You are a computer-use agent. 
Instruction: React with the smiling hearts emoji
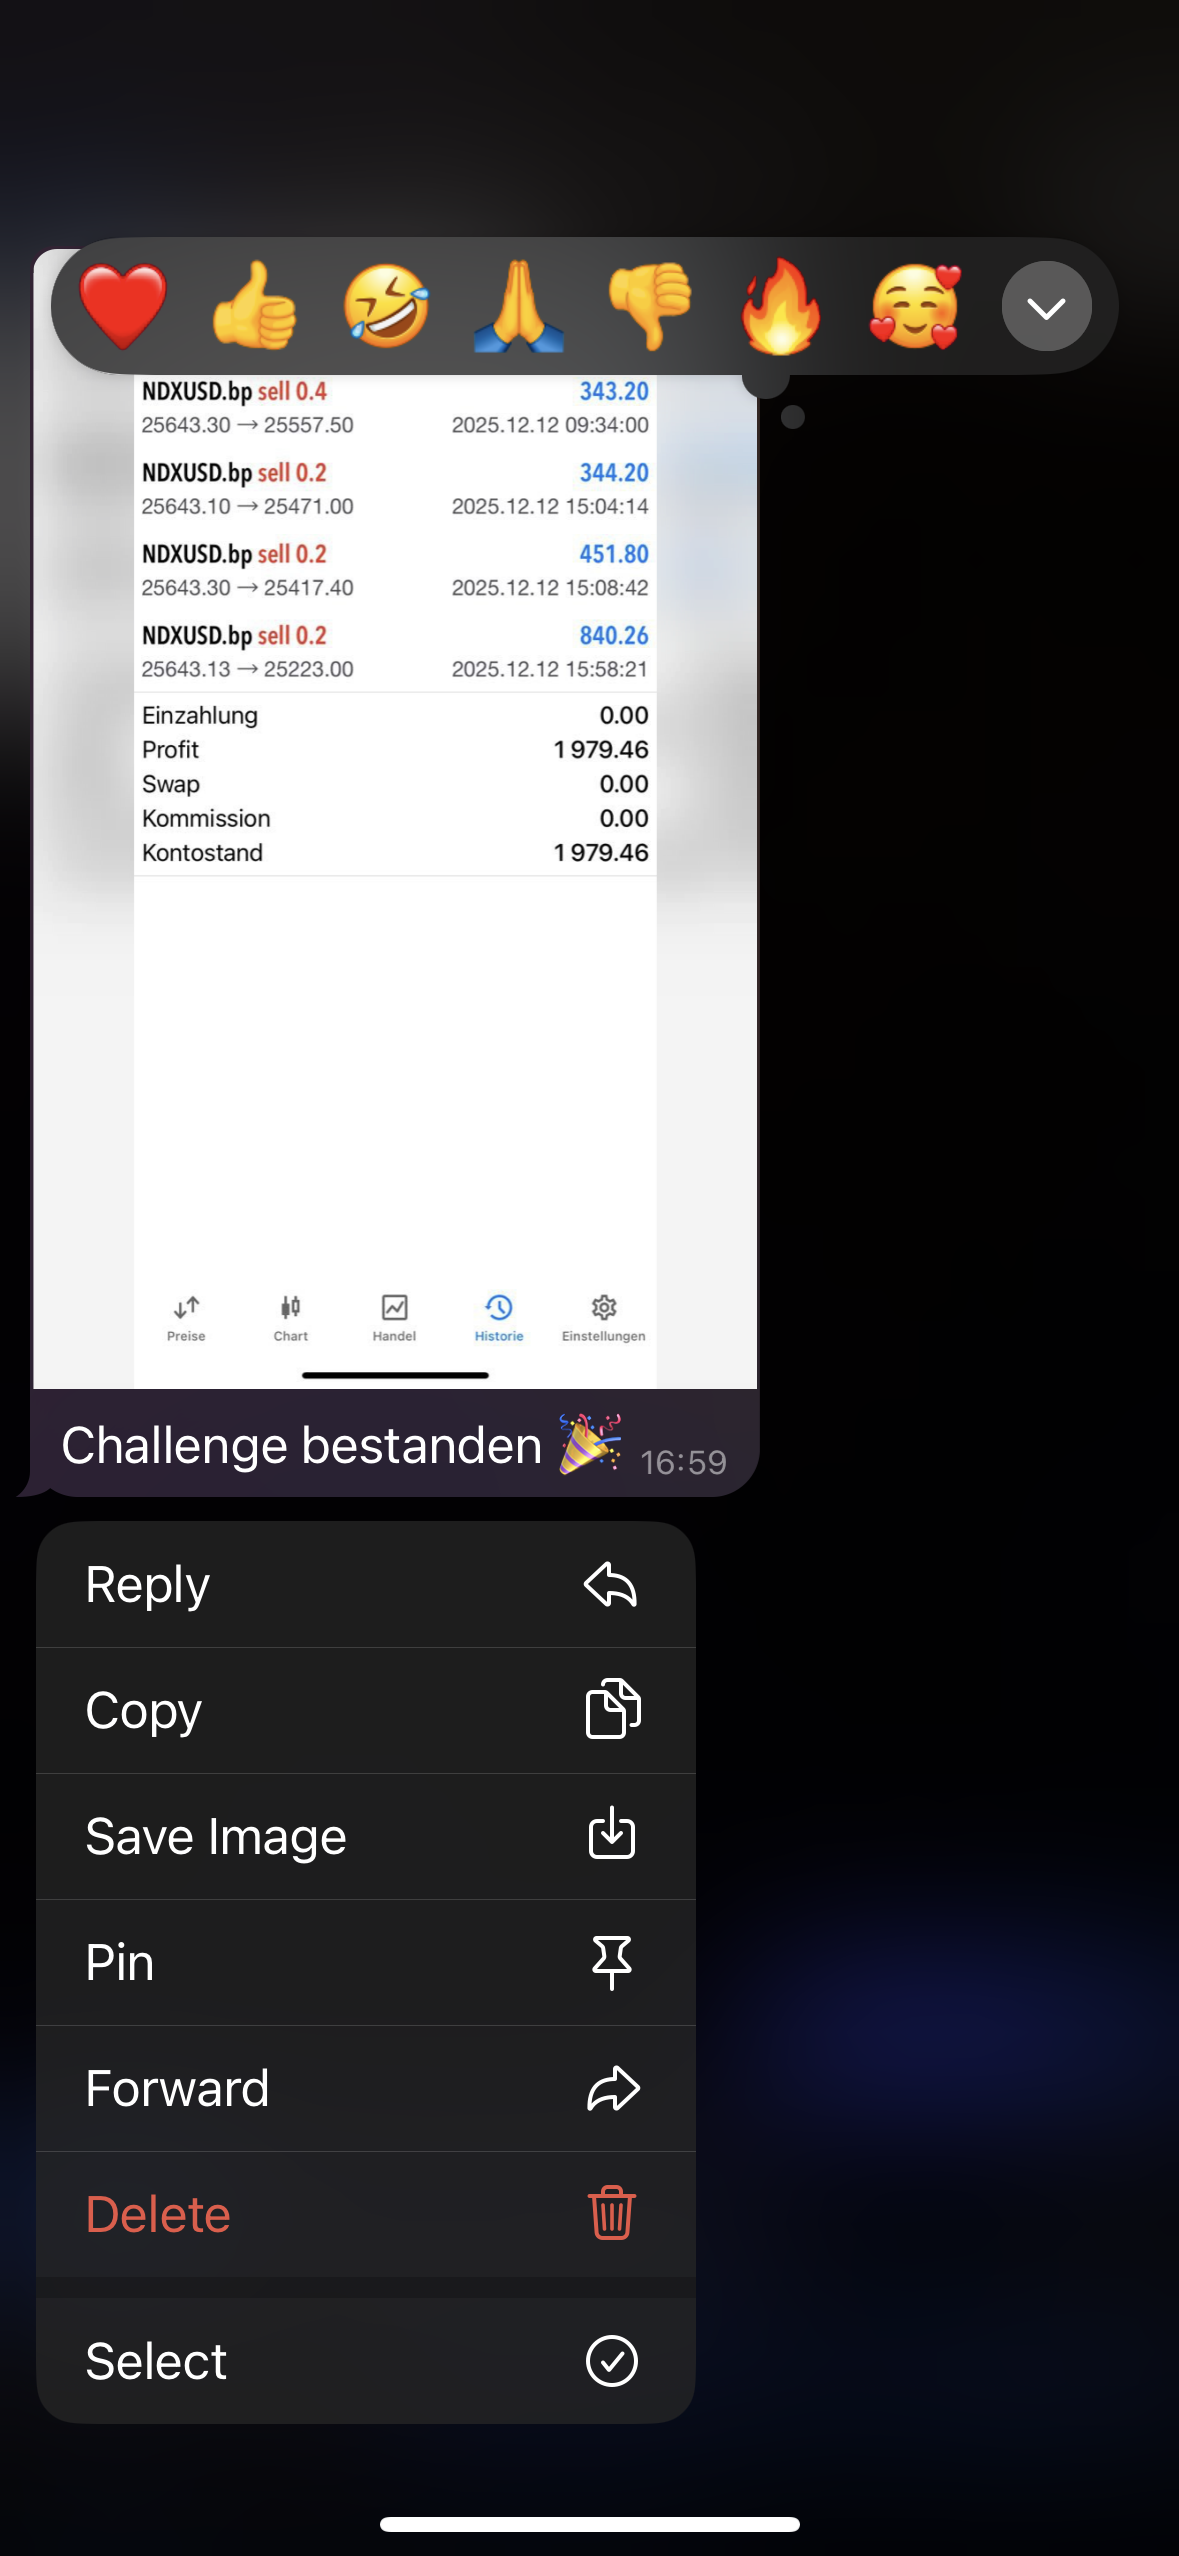915,306
